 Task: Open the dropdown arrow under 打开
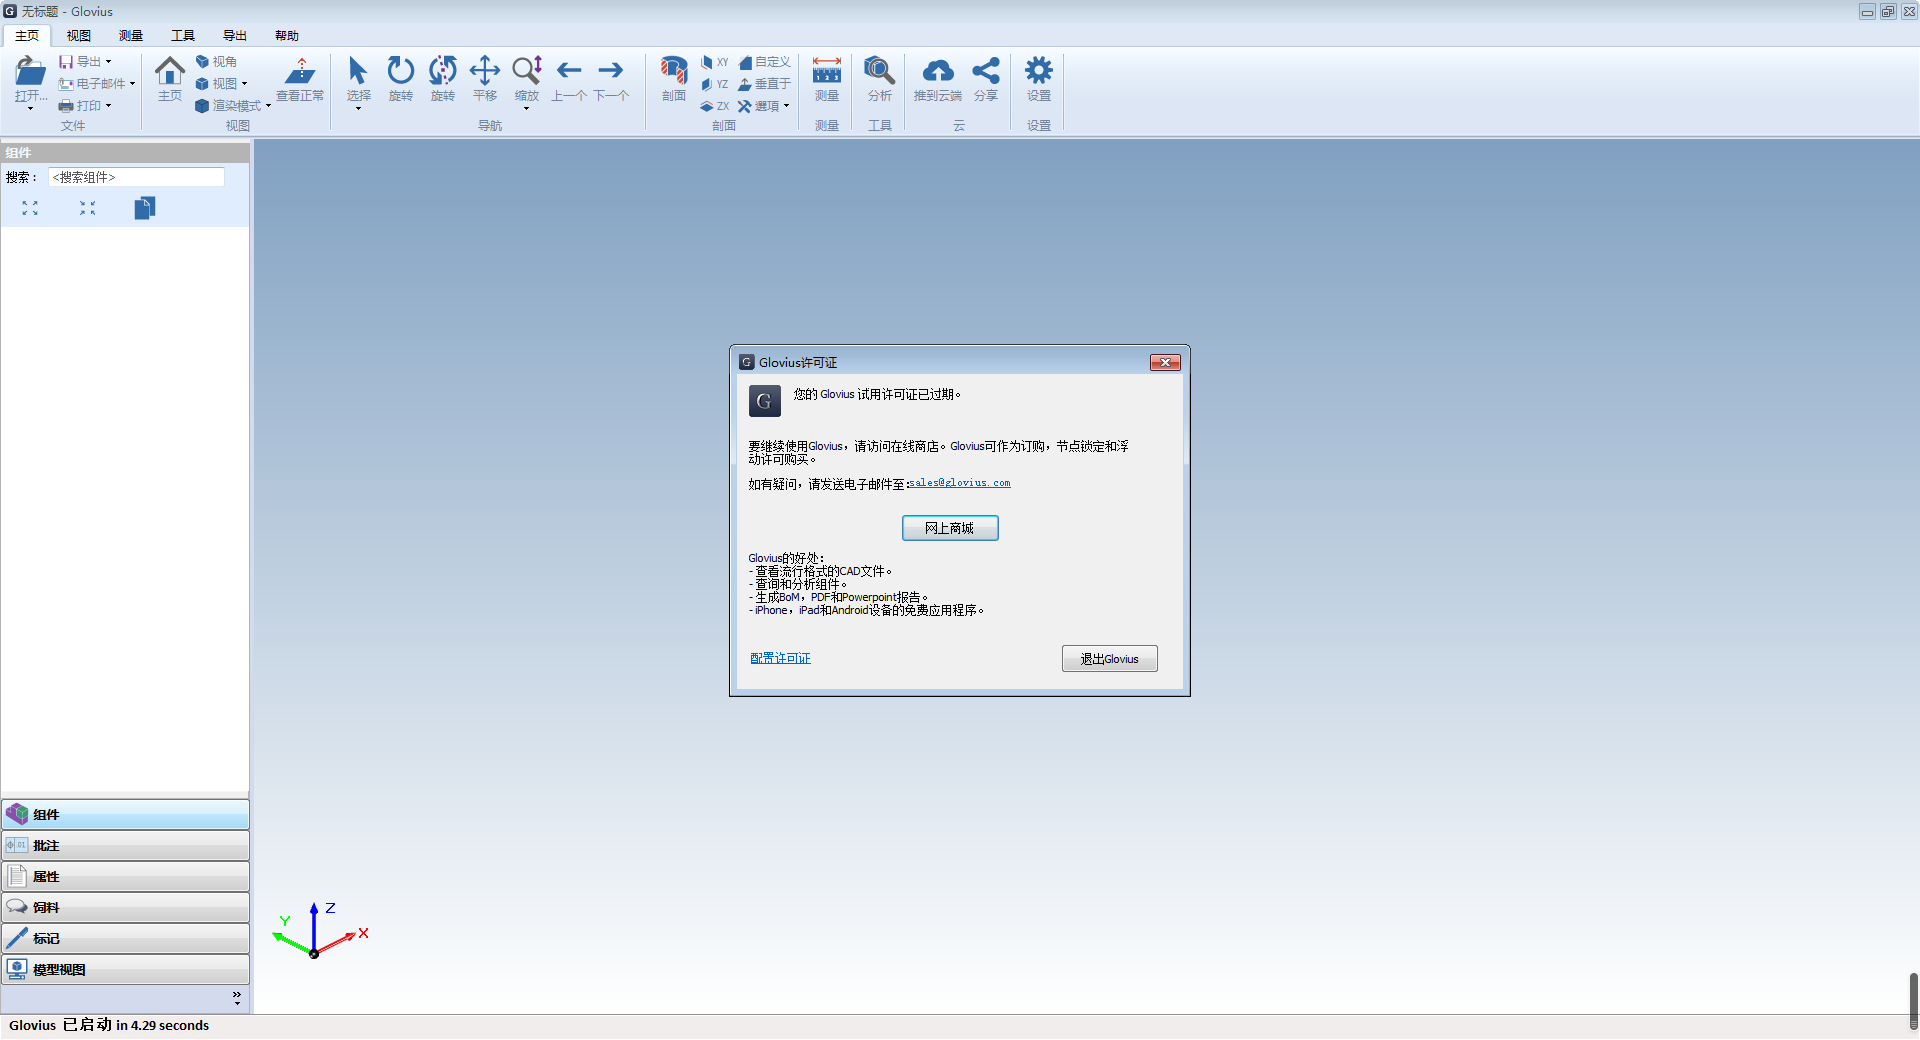click(30, 109)
